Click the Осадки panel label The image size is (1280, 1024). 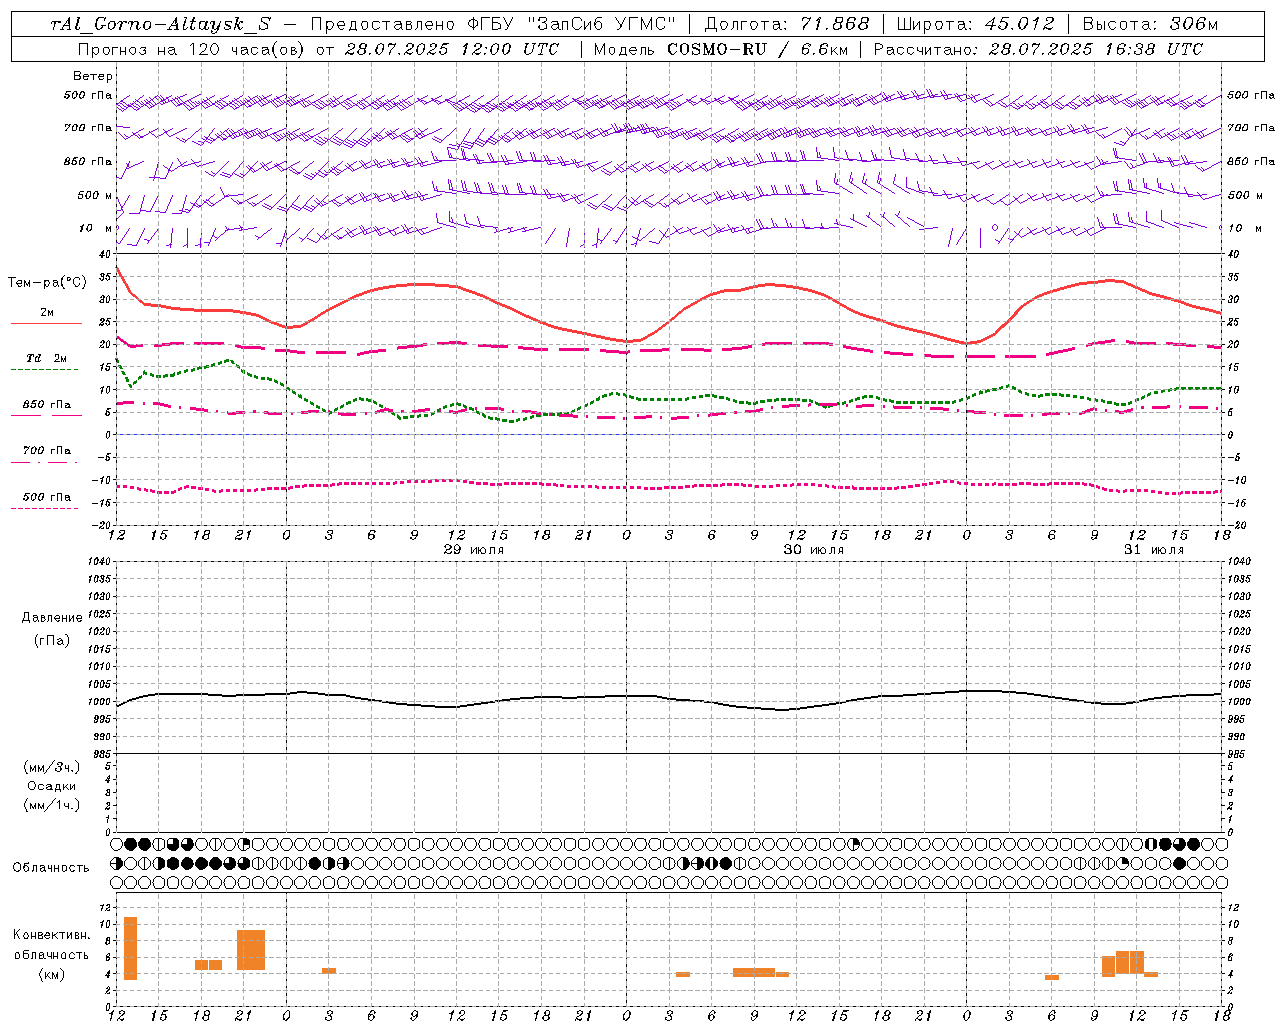click(x=52, y=786)
